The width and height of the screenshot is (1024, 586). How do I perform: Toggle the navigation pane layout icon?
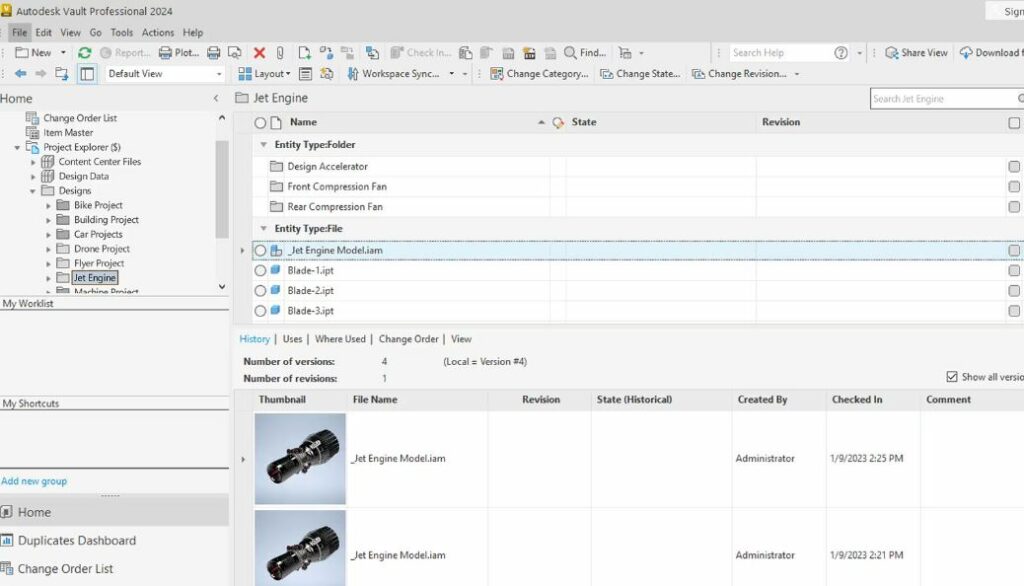pos(87,74)
